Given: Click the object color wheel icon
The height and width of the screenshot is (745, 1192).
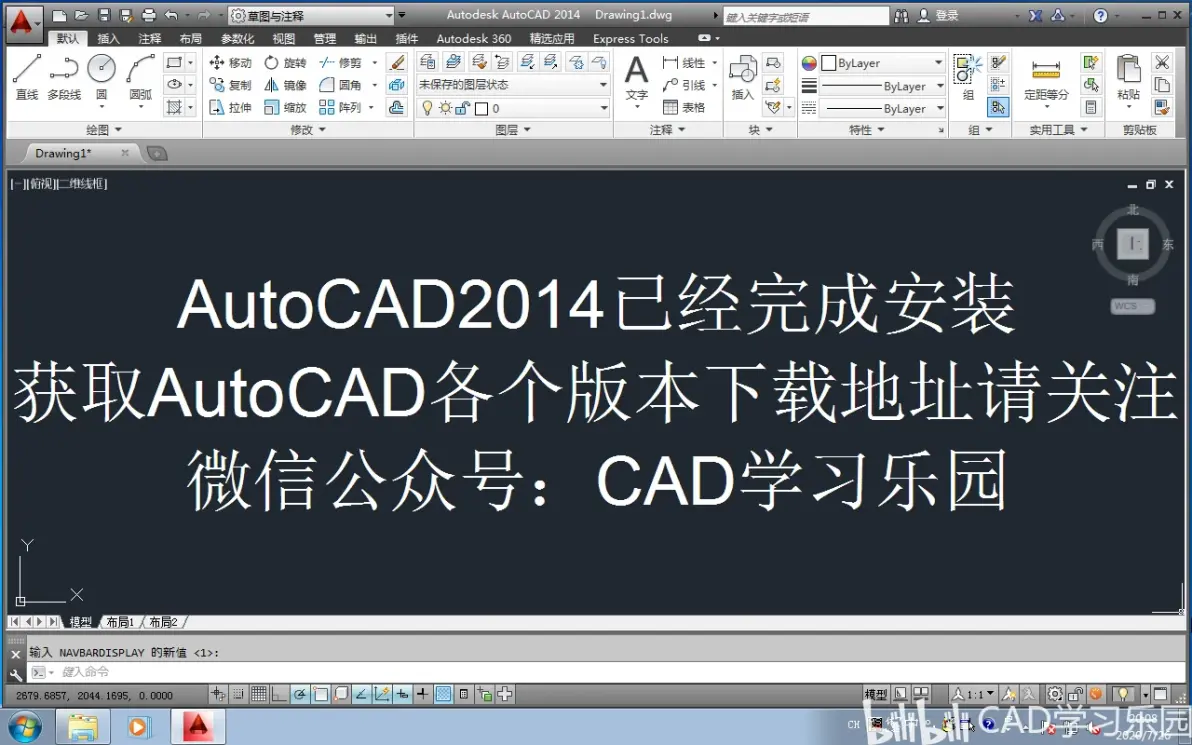Looking at the screenshot, I should click(x=809, y=63).
